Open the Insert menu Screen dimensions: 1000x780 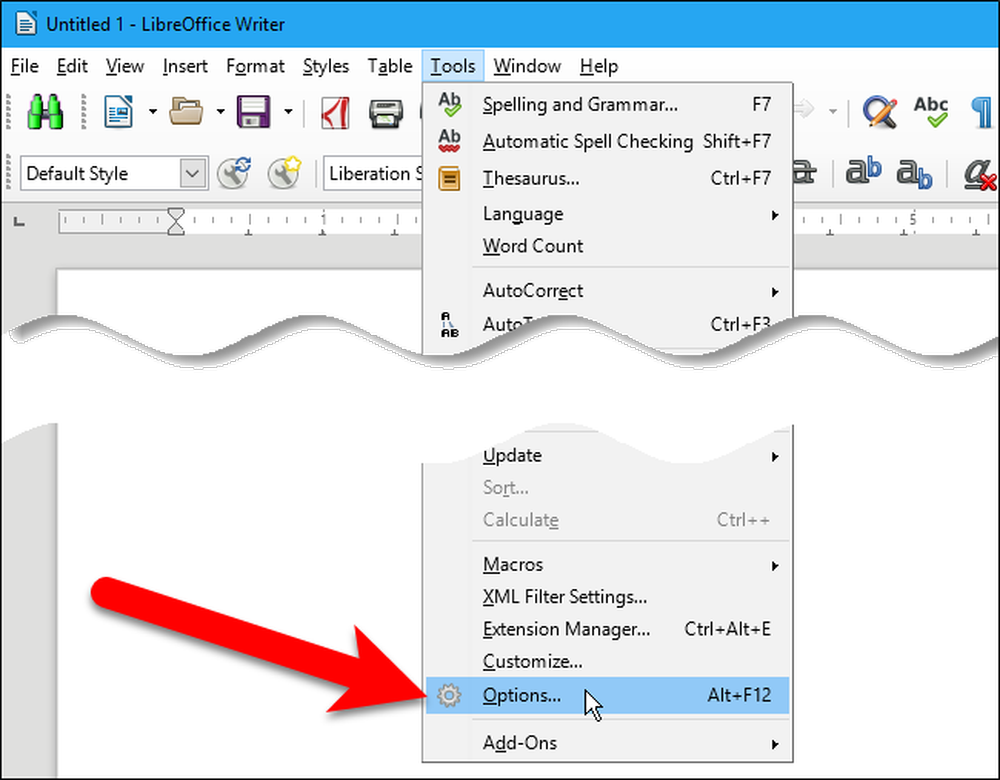(x=185, y=66)
